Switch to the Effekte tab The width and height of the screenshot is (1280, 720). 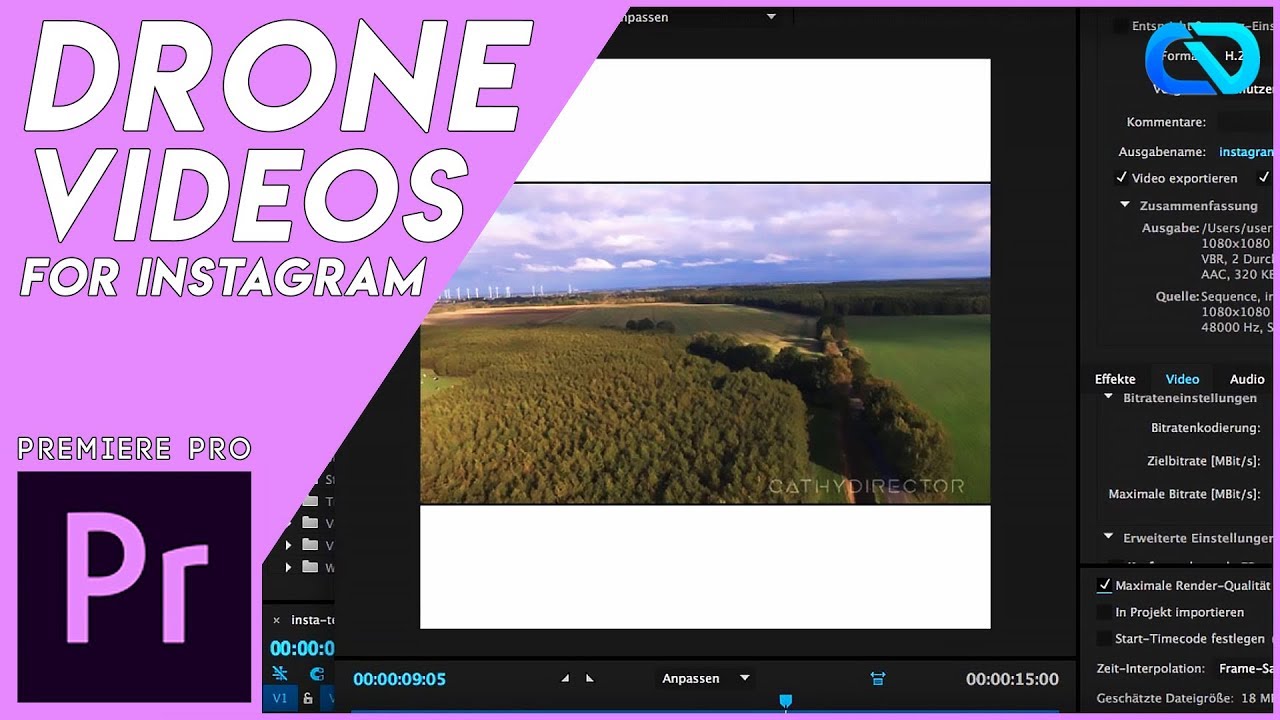point(1115,379)
